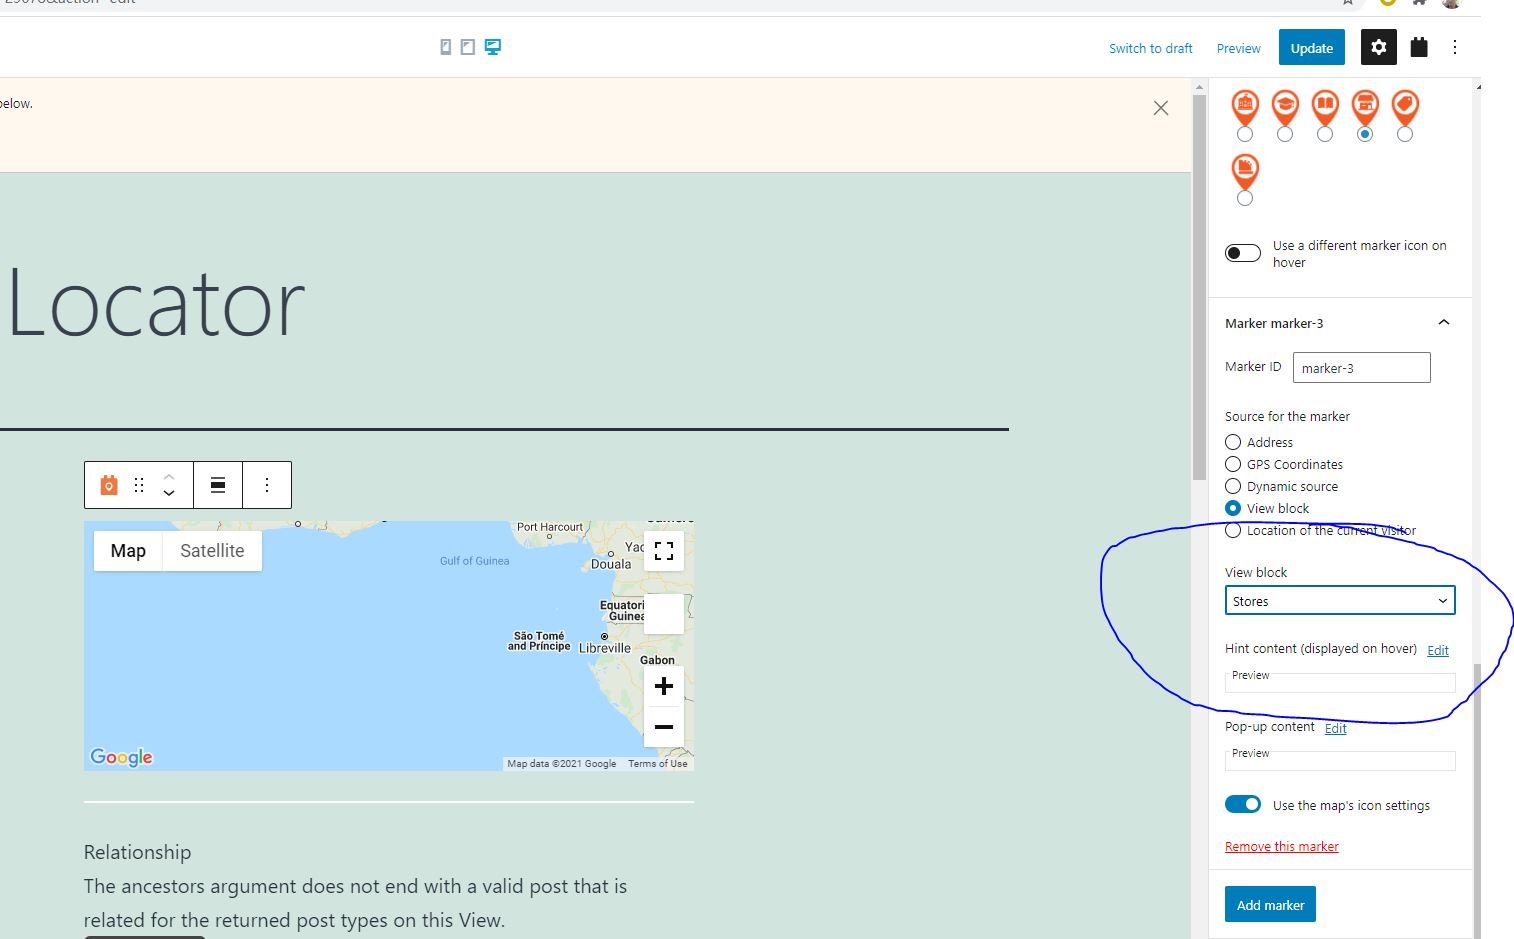This screenshot has height=939, width=1514.
Task: Edit the Hint content
Action: pyautogui.click(x=1437, y=650)
